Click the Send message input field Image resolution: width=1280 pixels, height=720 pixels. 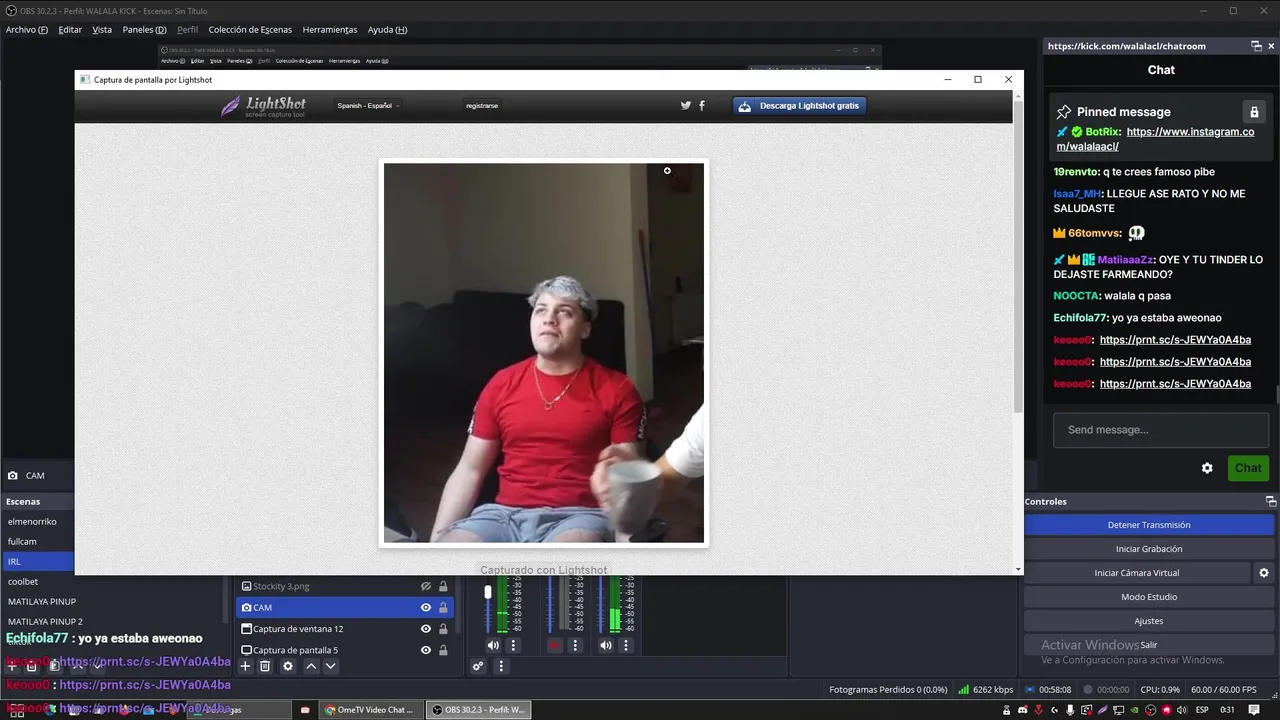pyautogui.click(x=1161, y=430)
